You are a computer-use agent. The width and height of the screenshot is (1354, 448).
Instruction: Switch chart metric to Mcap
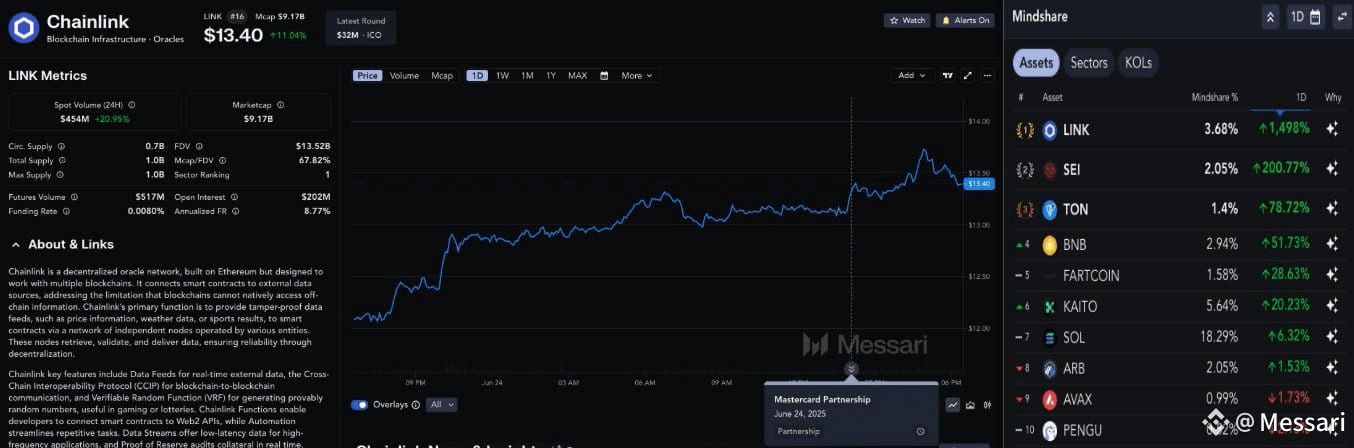tap(442, 75)
